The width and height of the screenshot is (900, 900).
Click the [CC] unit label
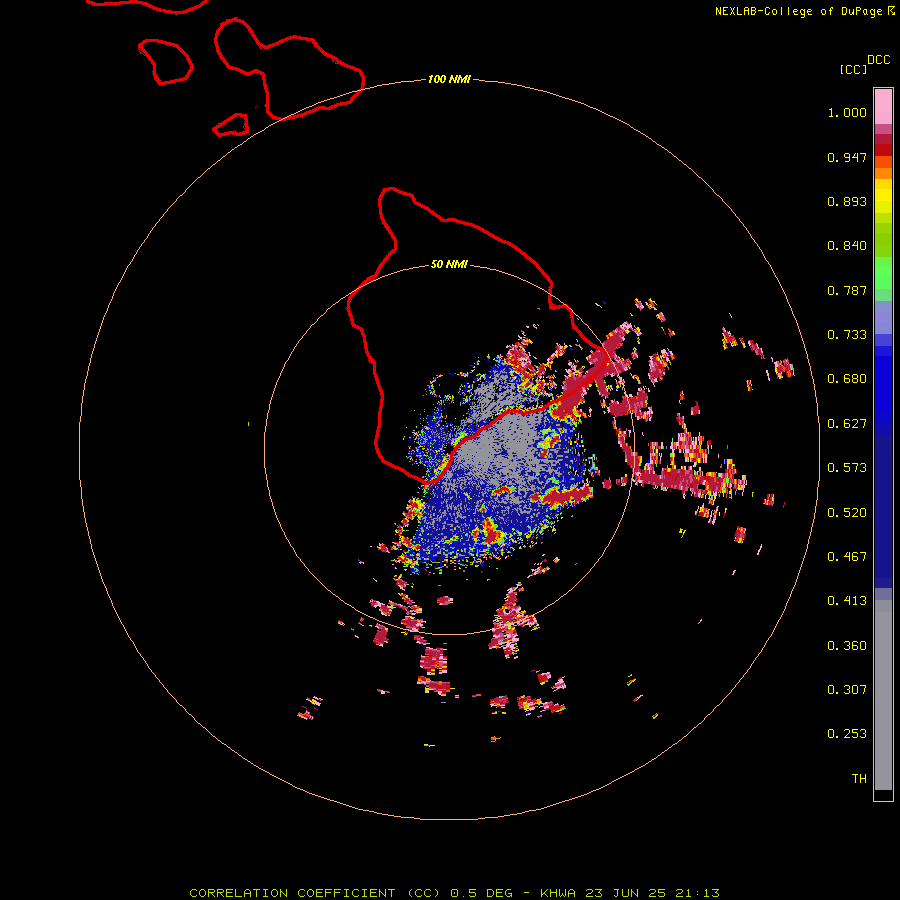click(853, 69)
